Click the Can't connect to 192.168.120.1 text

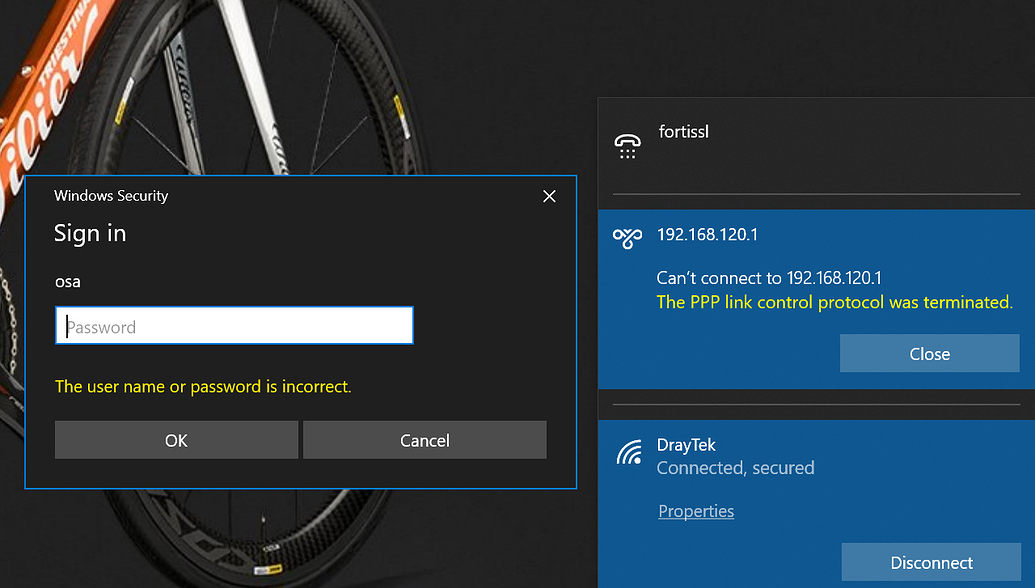(769, 278)
